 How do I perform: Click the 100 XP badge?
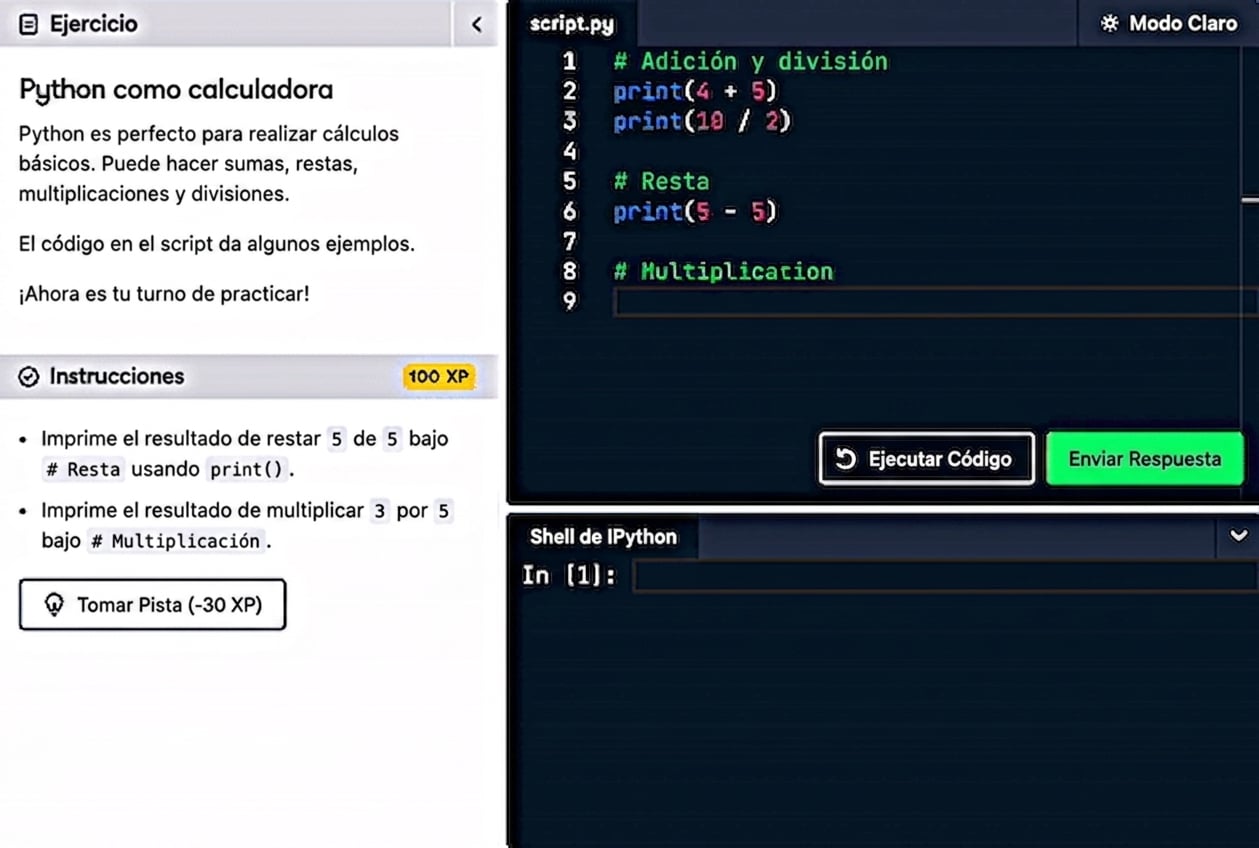coord(438,377)
